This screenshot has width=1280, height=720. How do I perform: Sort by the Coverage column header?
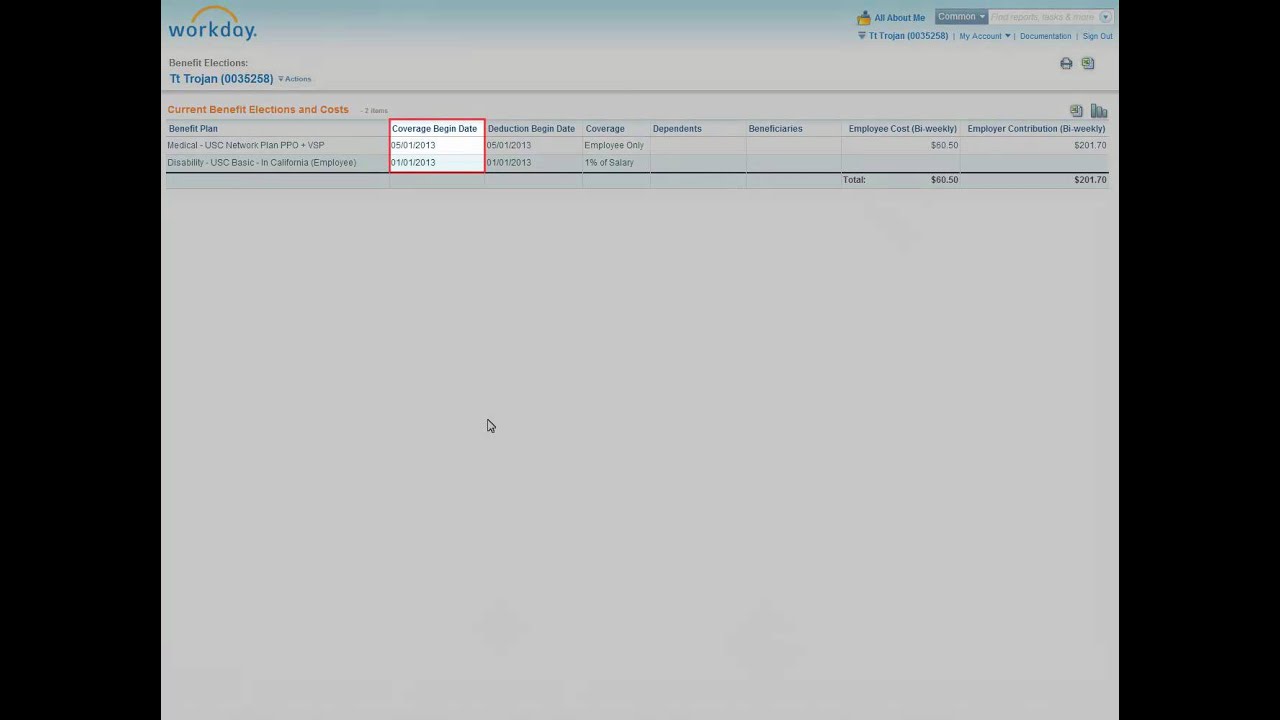(x=605, y=129)
